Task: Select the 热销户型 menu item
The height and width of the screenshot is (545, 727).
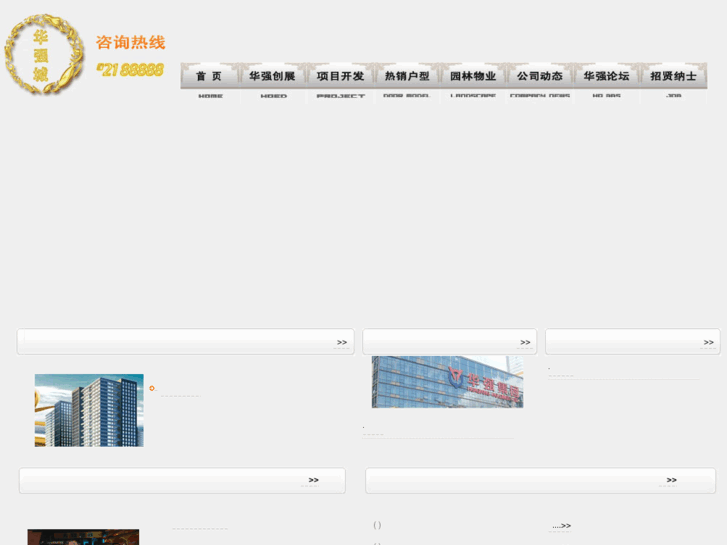Action: pyautogui.click(x=407, y=82)
